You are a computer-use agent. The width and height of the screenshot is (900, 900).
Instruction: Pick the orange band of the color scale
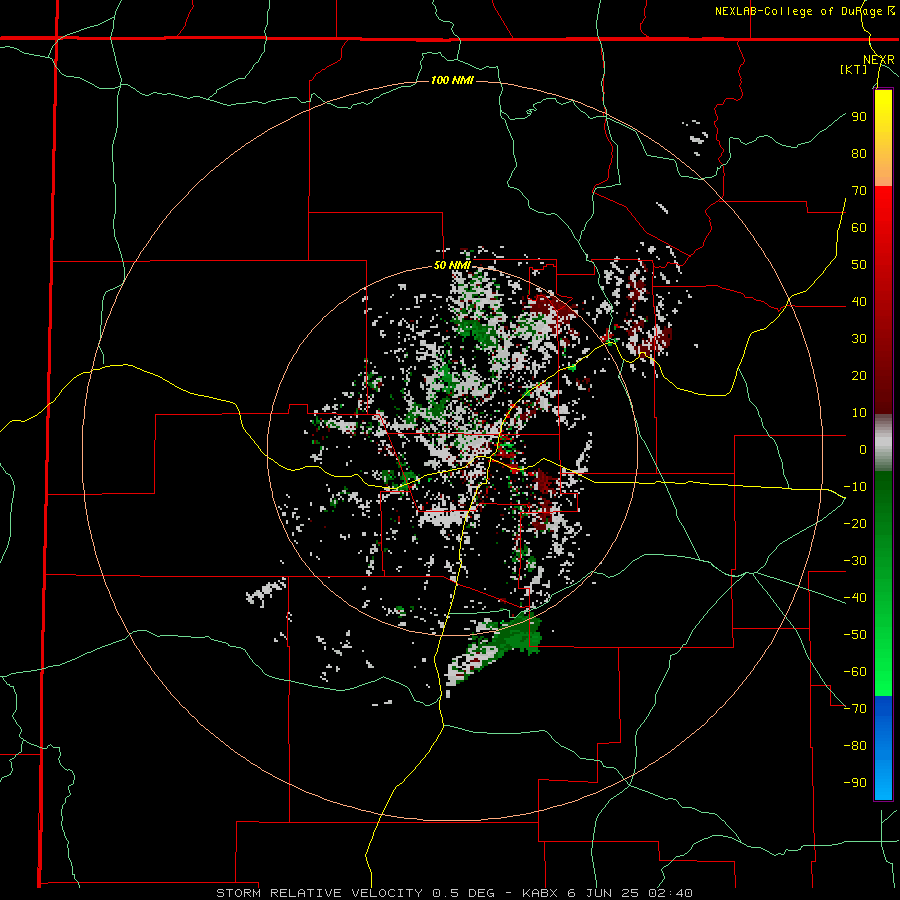pos(883,169)
